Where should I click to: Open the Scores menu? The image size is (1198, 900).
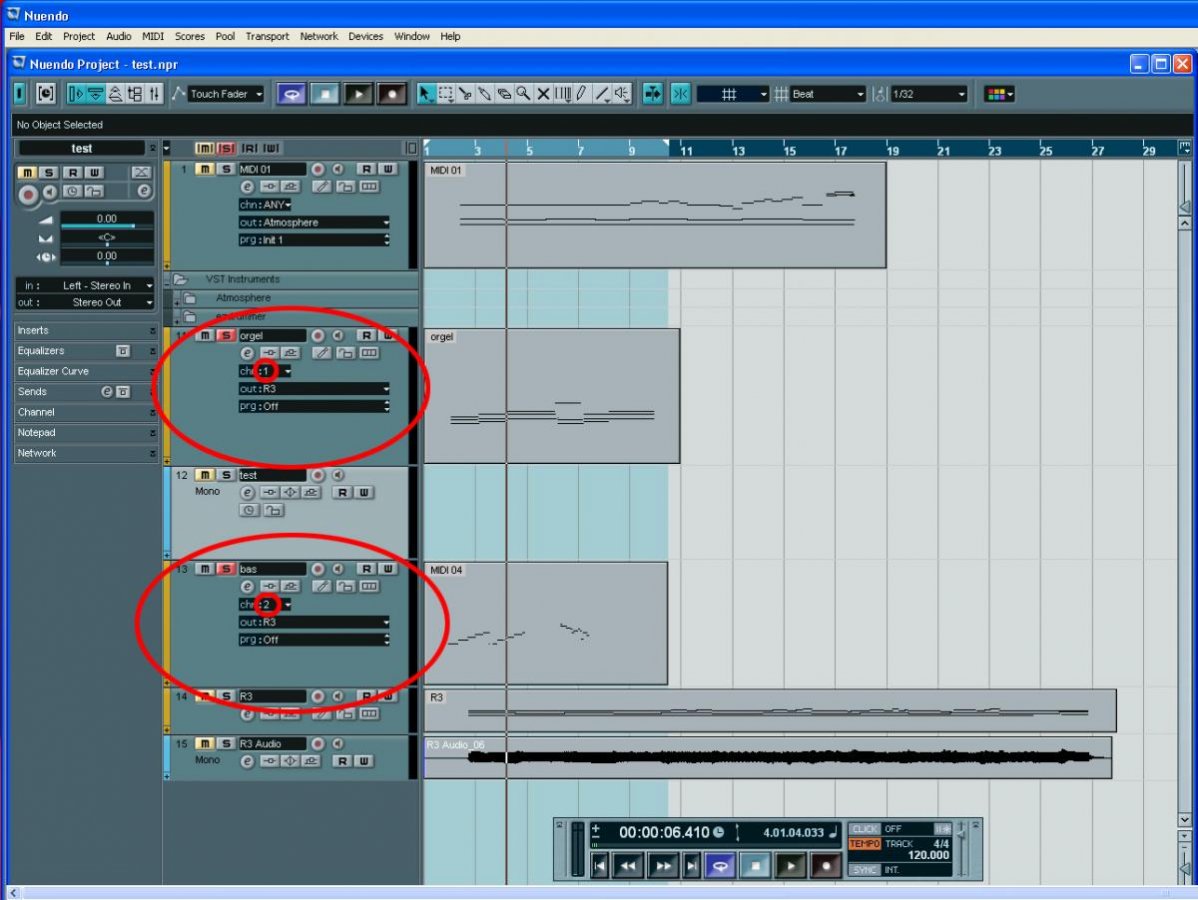tap(189, 36)
